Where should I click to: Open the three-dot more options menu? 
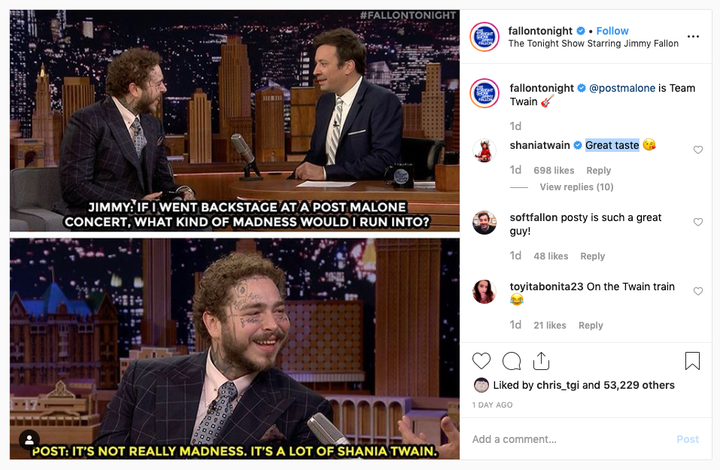pyautogui.click(x=693, y=36)
